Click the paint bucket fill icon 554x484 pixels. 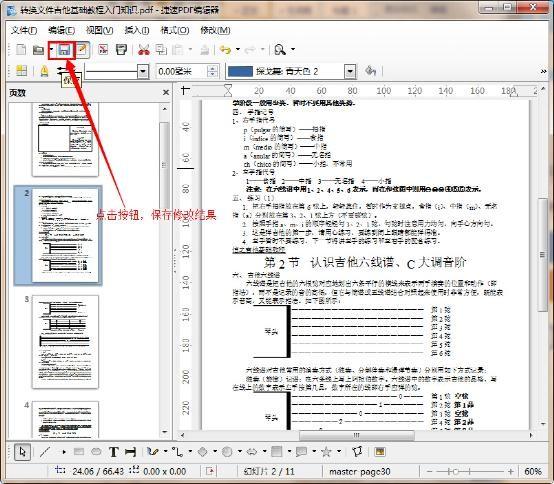point(371,71)
